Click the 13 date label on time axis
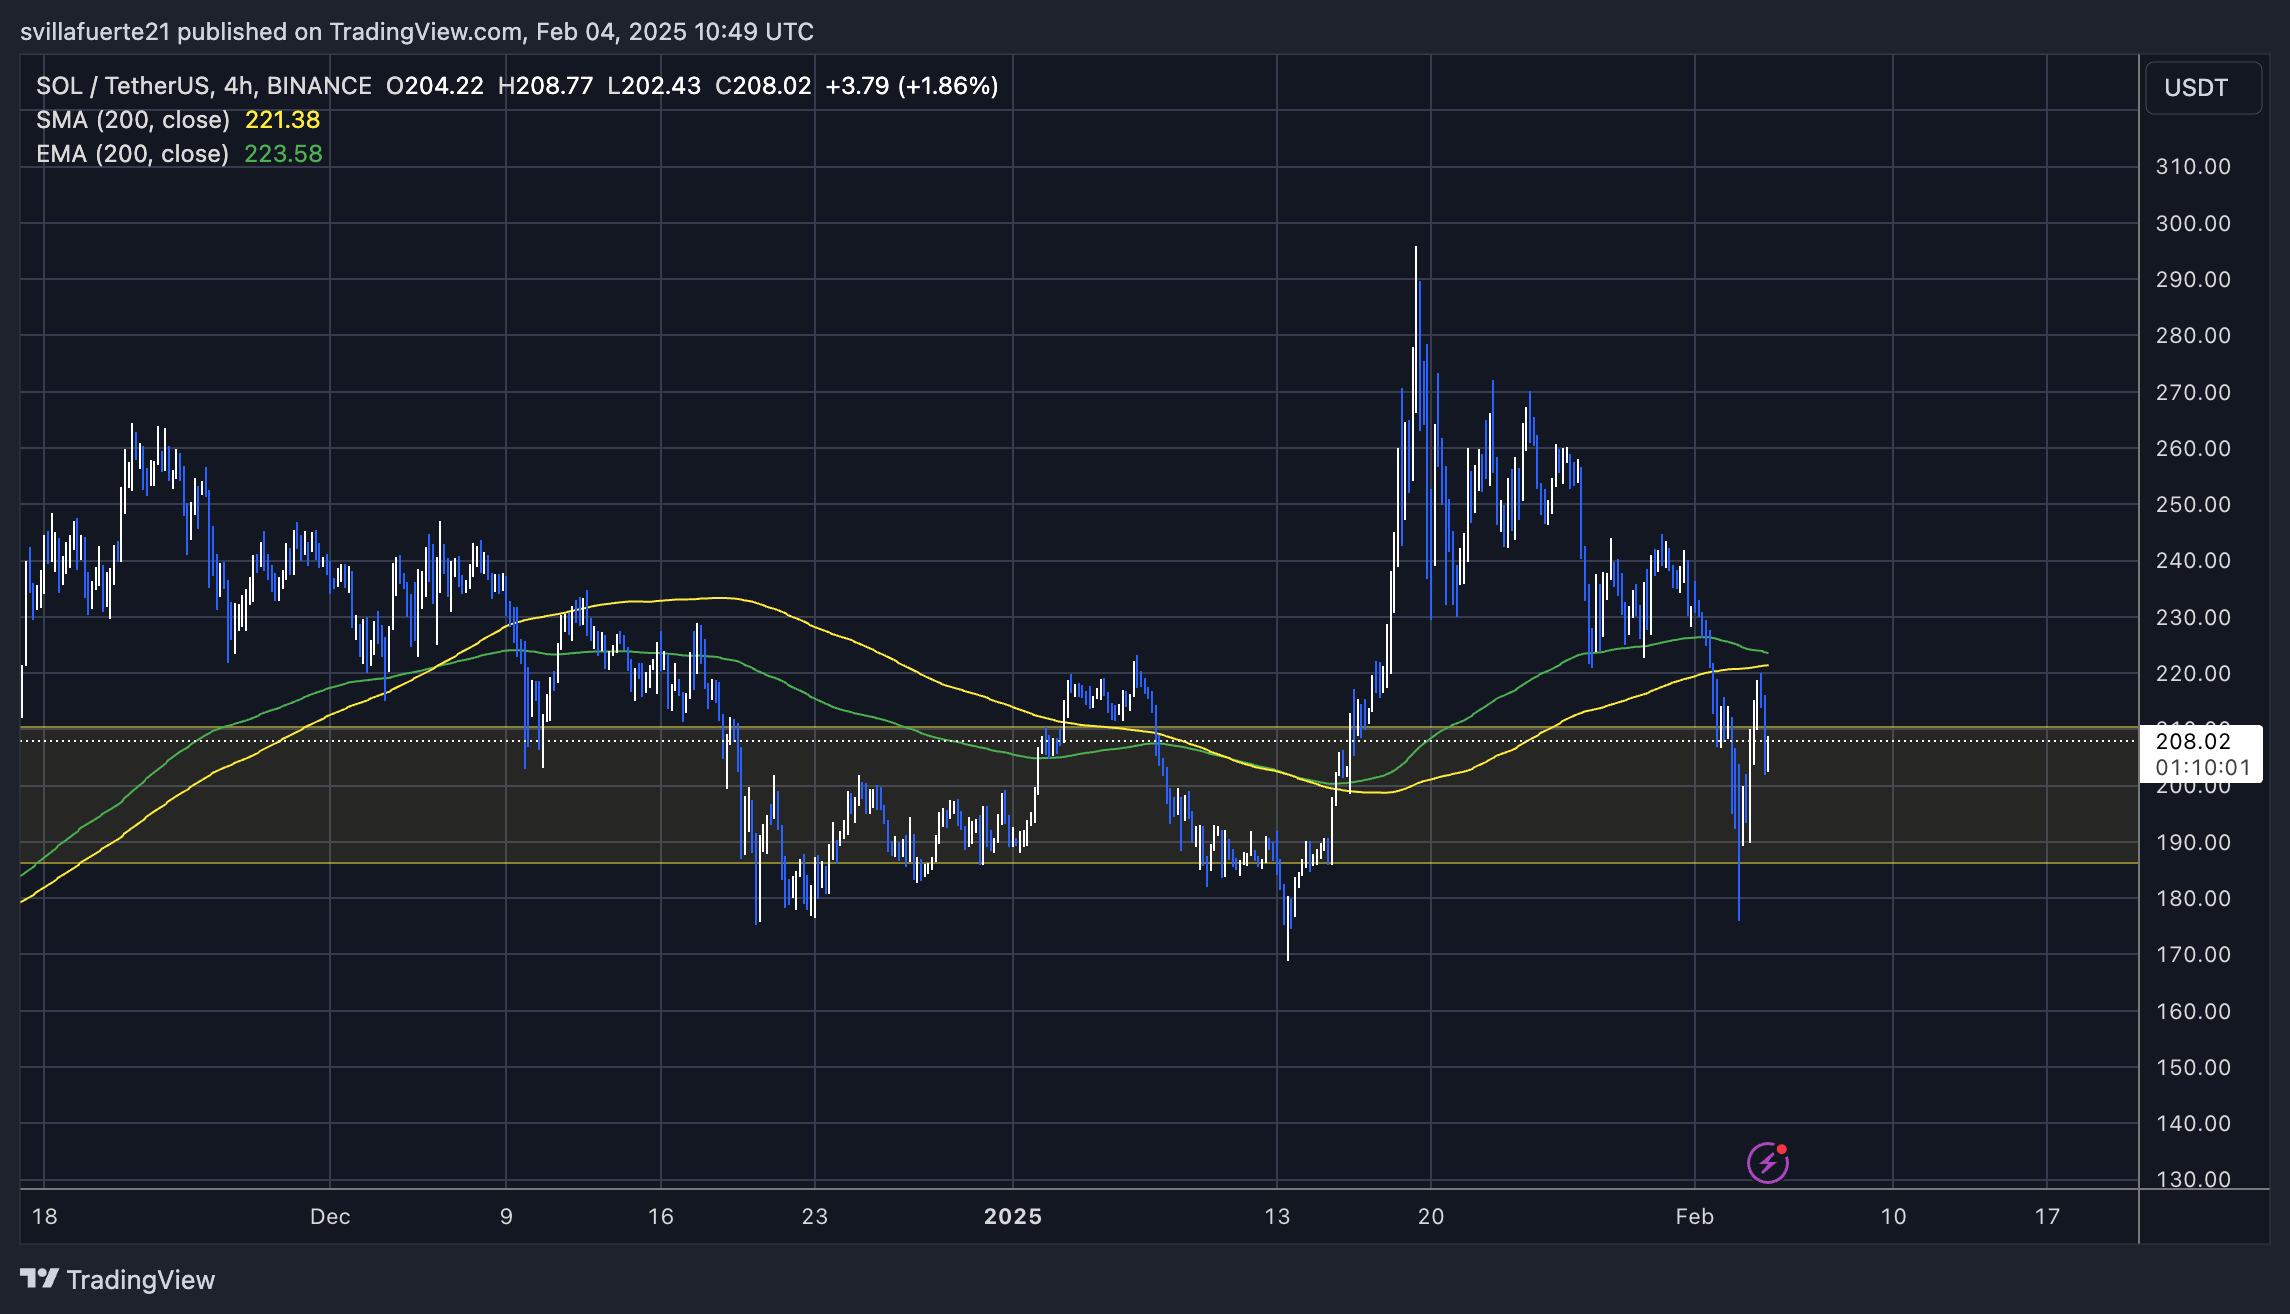Viewport: 2290px width, 1314px height. tap(1277, 1216)
